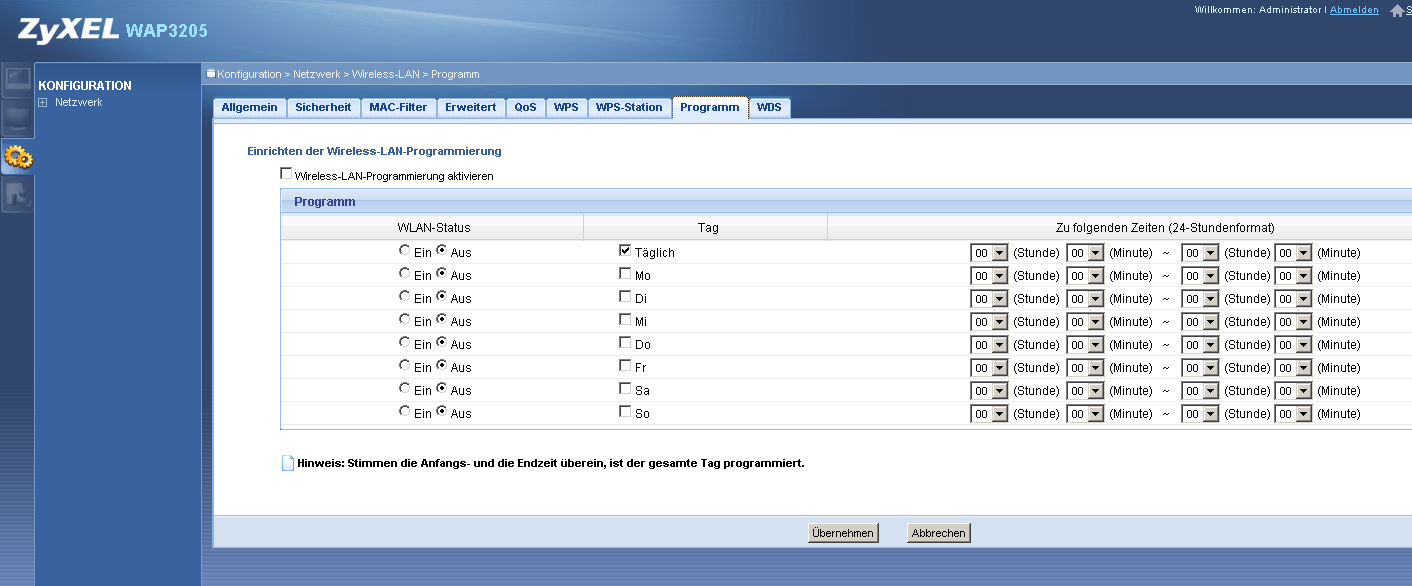Check the Sa day checkbox
This screenshot has height=586, width=1412.
625,389
